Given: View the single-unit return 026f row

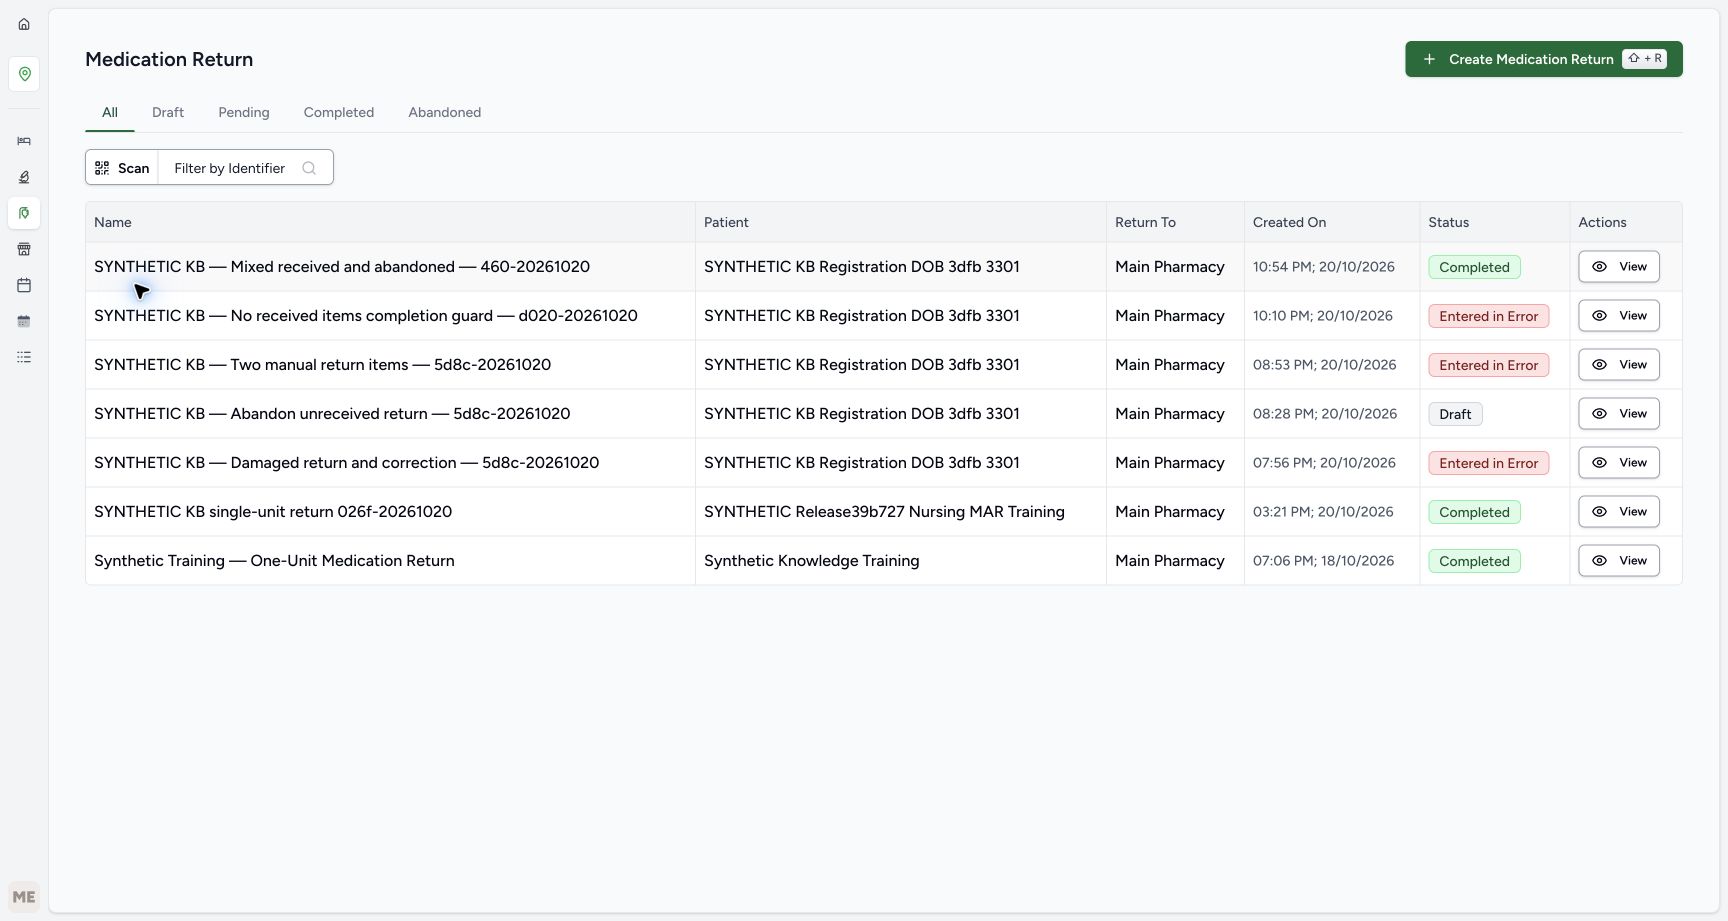Looking at the screenshot, I should click(x=1619, y=512).
